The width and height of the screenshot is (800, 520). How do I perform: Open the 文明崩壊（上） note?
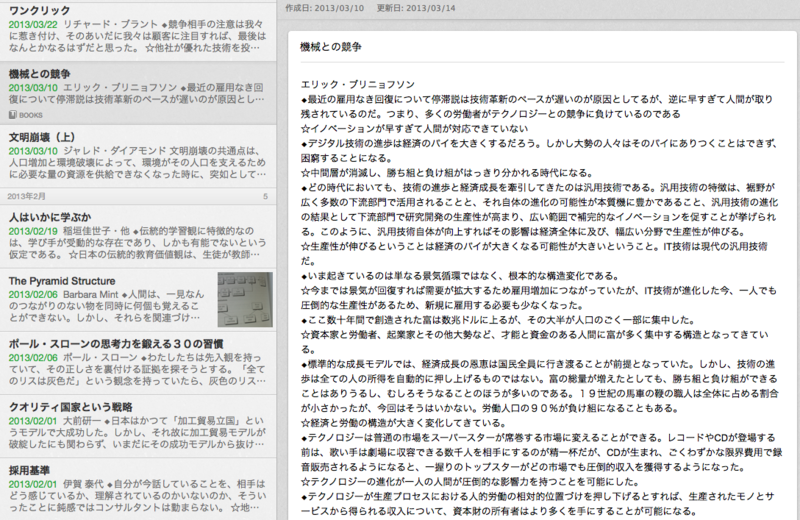click(138, 156)
